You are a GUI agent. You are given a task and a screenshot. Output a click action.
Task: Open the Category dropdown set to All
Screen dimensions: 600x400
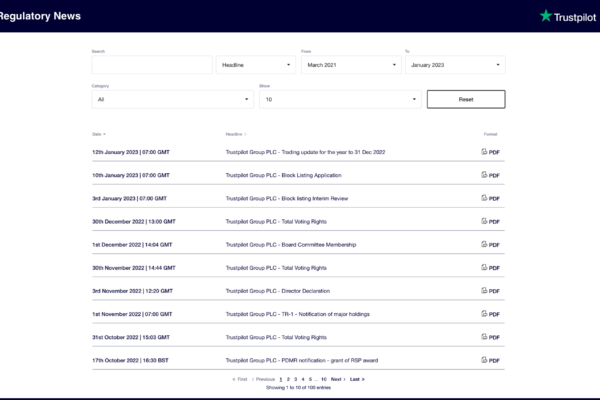coord(173,99)
